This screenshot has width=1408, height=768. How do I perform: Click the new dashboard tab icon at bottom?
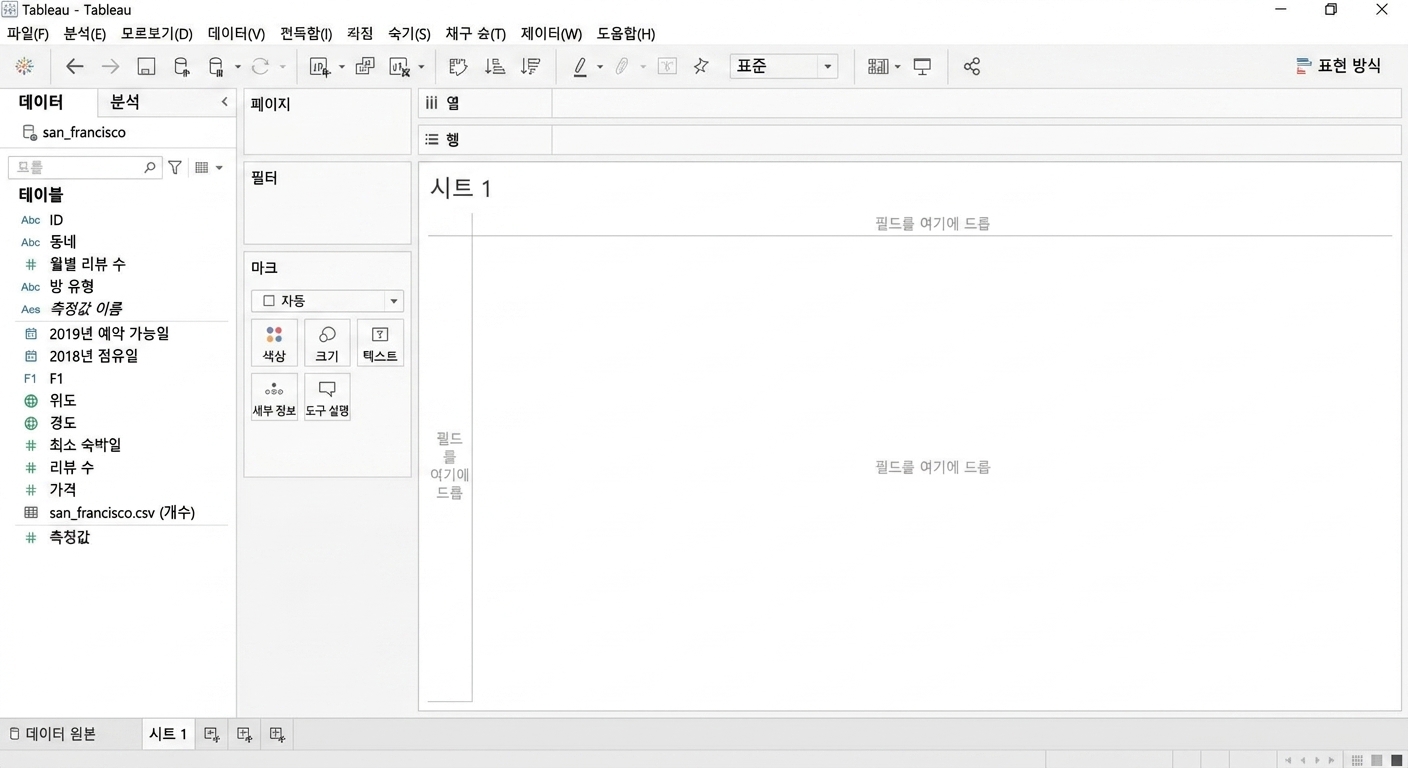point(244,734)
